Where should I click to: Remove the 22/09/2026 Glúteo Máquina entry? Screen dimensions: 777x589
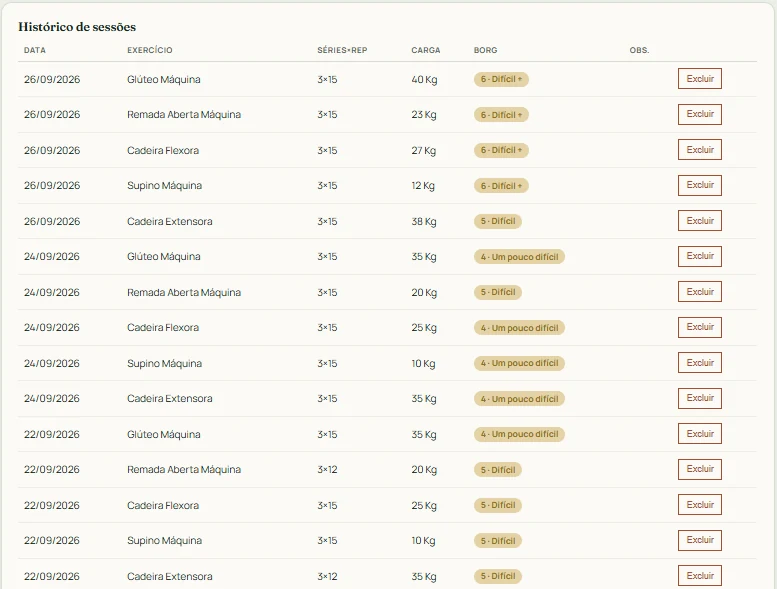700,434
